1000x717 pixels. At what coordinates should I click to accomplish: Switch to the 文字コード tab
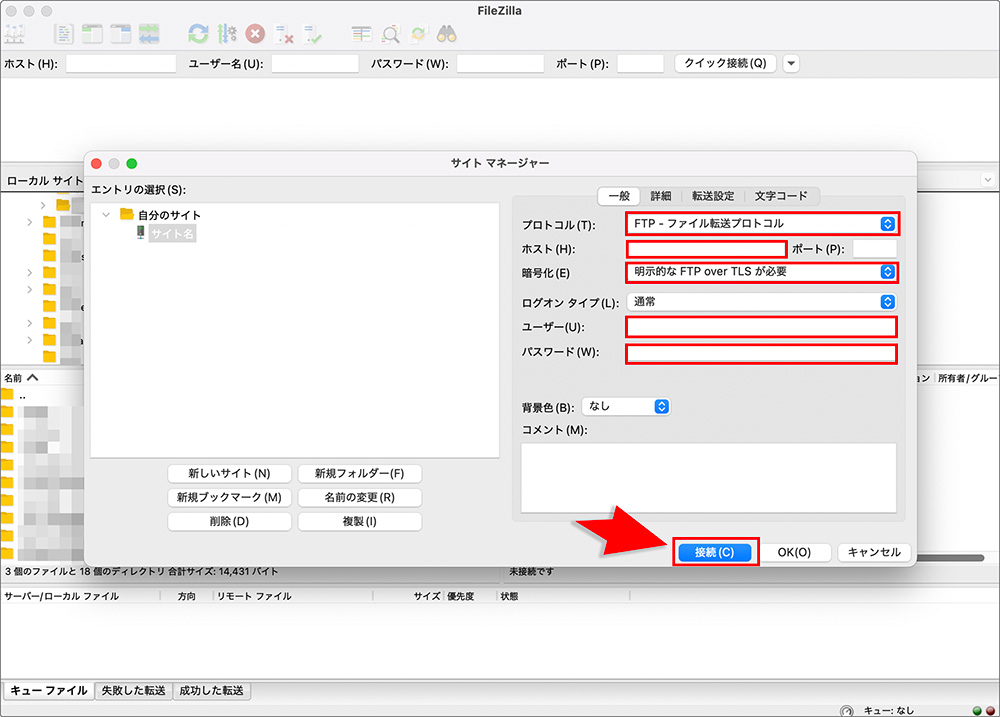[x=781, y=196]
